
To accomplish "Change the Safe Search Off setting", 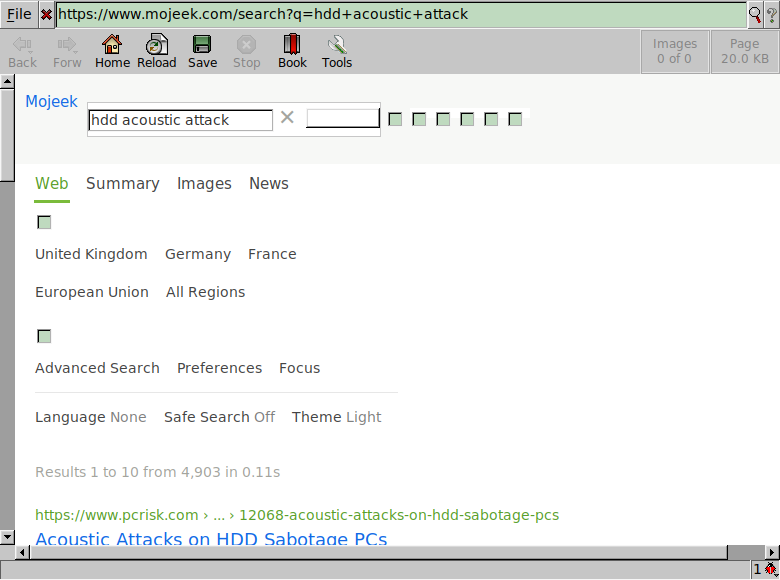I will coord(219,417).
